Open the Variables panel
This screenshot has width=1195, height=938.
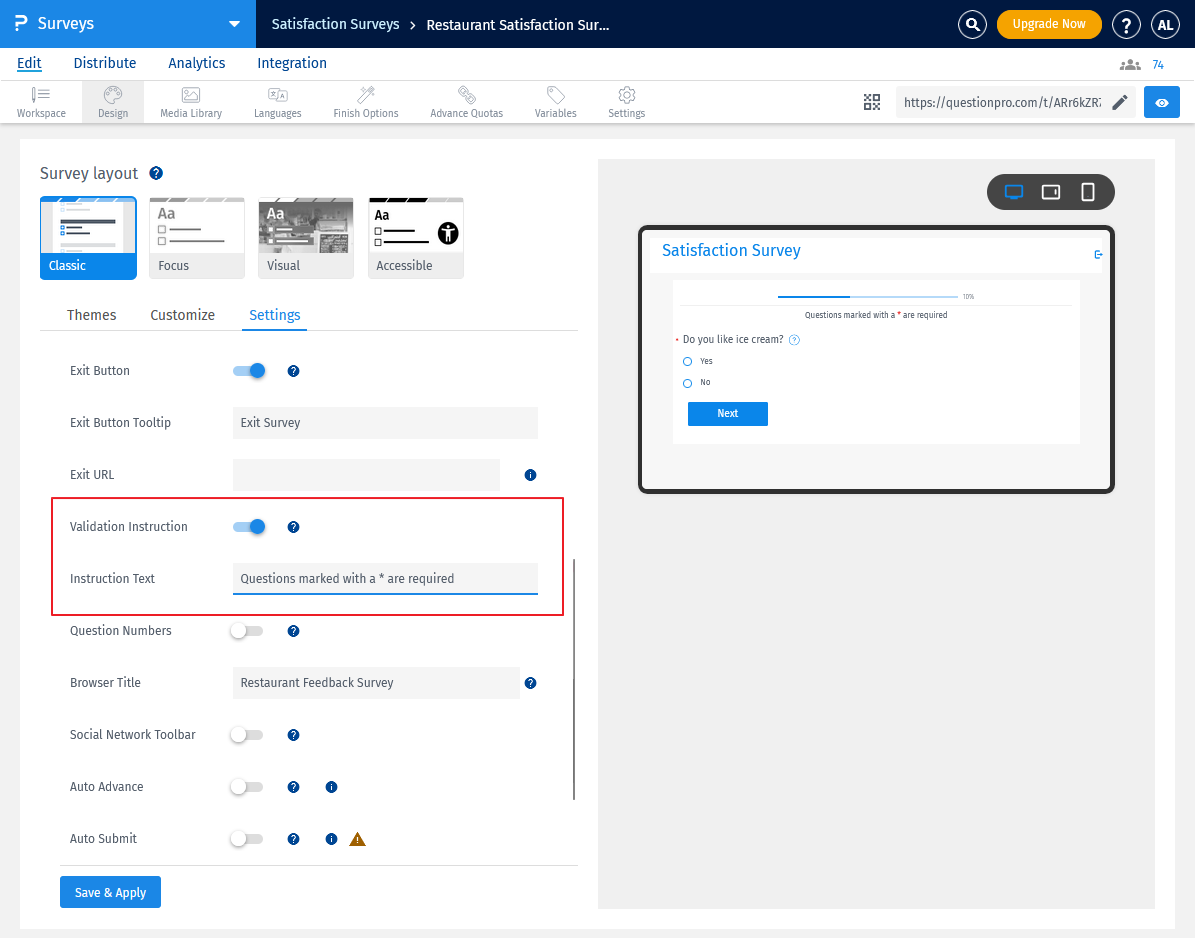tap(555, 101)
